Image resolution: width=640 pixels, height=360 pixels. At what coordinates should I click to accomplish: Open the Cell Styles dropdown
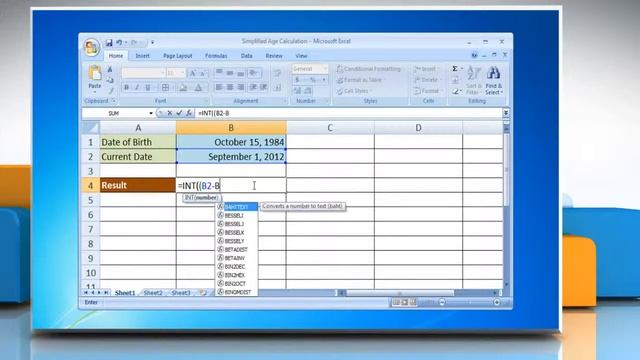click(x=353, y=91)
